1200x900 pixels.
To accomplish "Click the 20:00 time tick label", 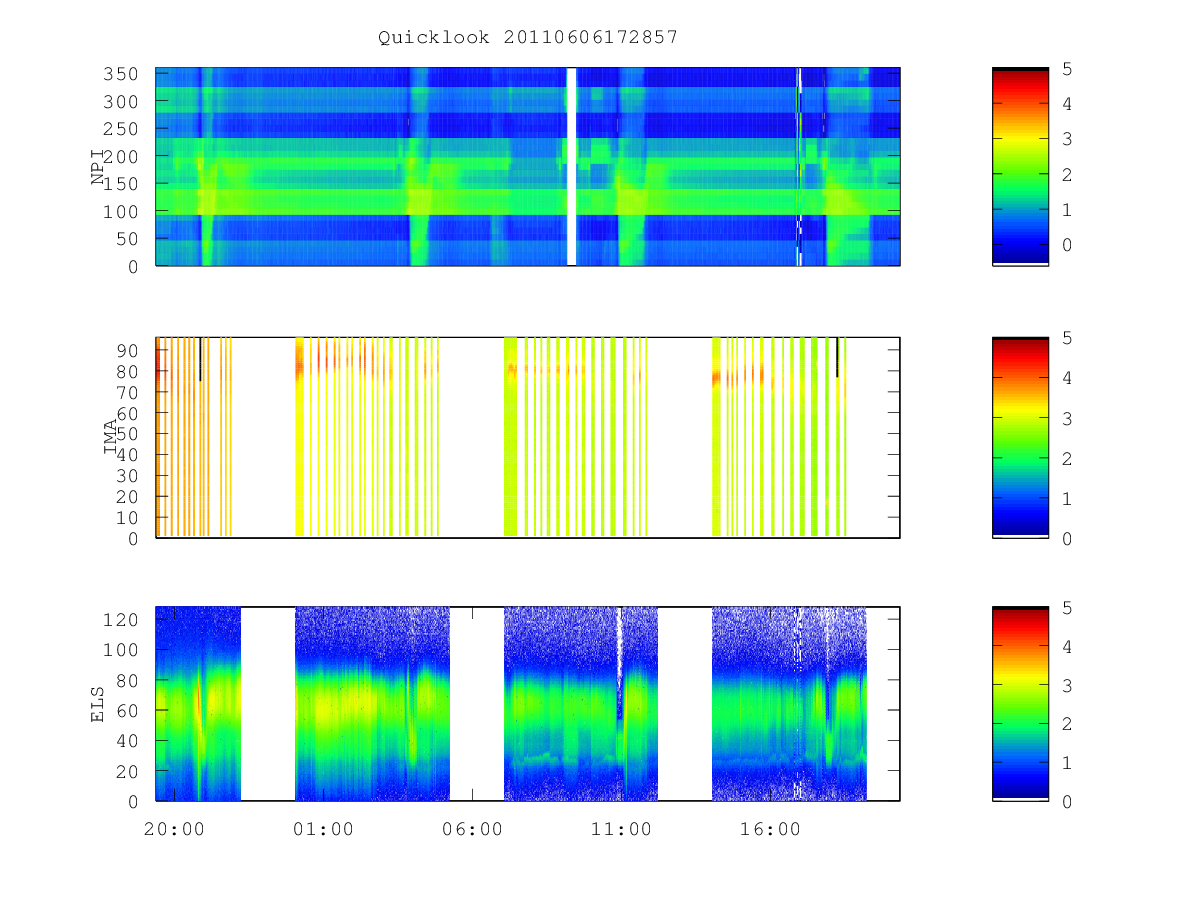I will tap(174, 829).
